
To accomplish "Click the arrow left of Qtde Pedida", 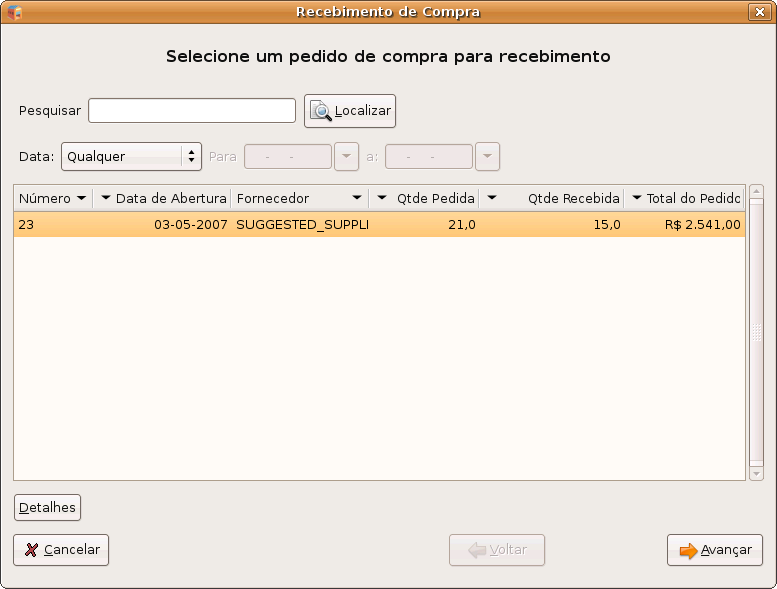I will coord(382,198).
